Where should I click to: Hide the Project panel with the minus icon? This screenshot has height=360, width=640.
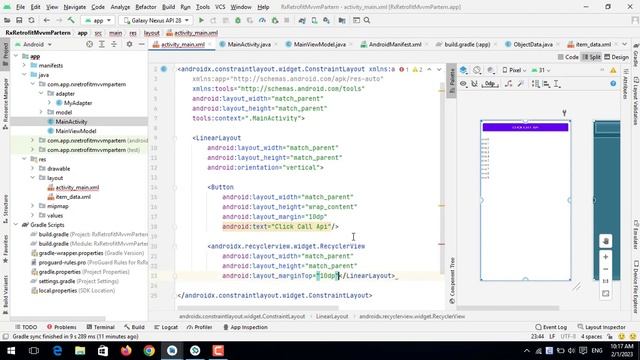click(141, 44)
